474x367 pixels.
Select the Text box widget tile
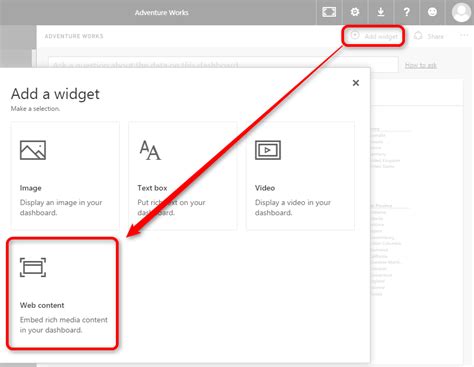coord(183,176)
